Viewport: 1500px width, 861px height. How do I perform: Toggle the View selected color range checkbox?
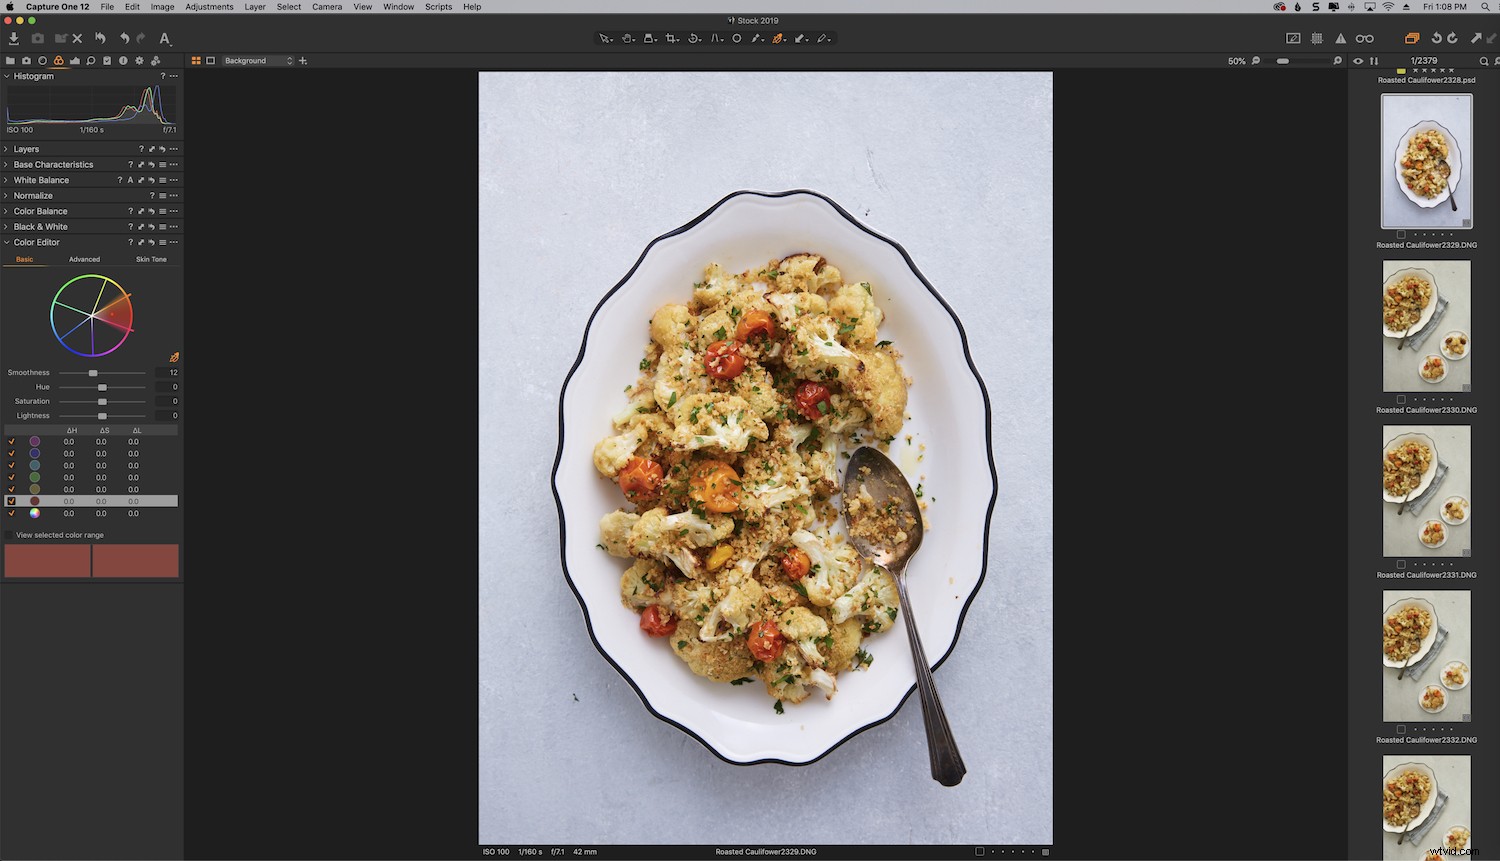pyautogui.click(x=8, y=535)
